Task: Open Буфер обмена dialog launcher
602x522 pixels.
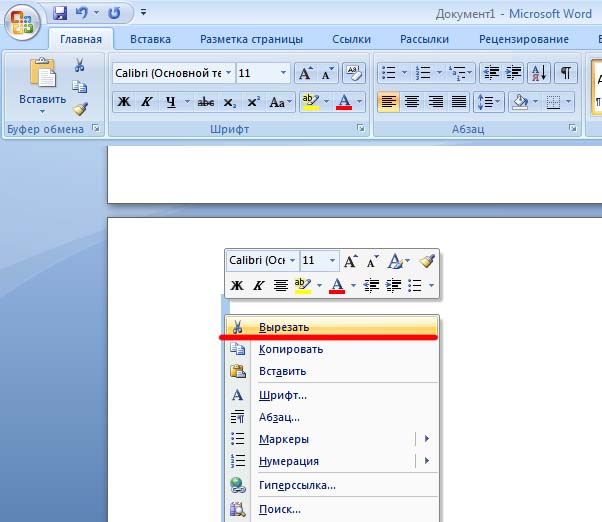Action: point(96,128)
